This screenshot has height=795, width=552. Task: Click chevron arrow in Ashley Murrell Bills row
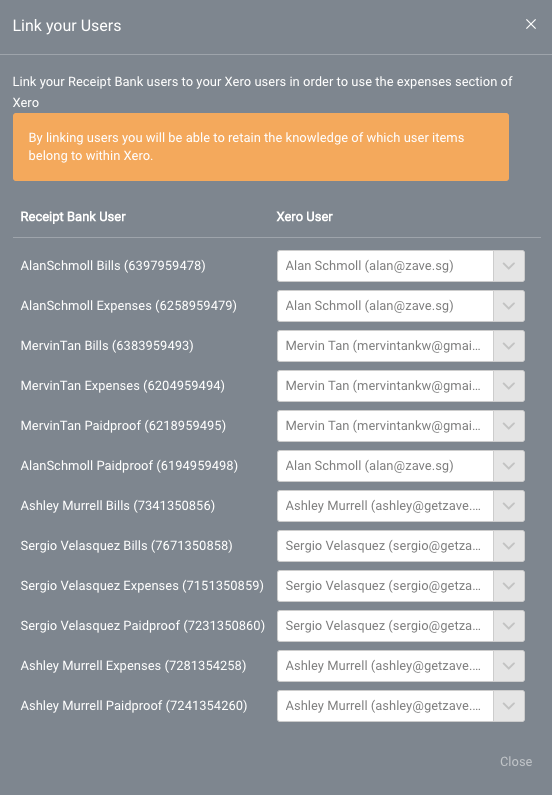(509, 506)
